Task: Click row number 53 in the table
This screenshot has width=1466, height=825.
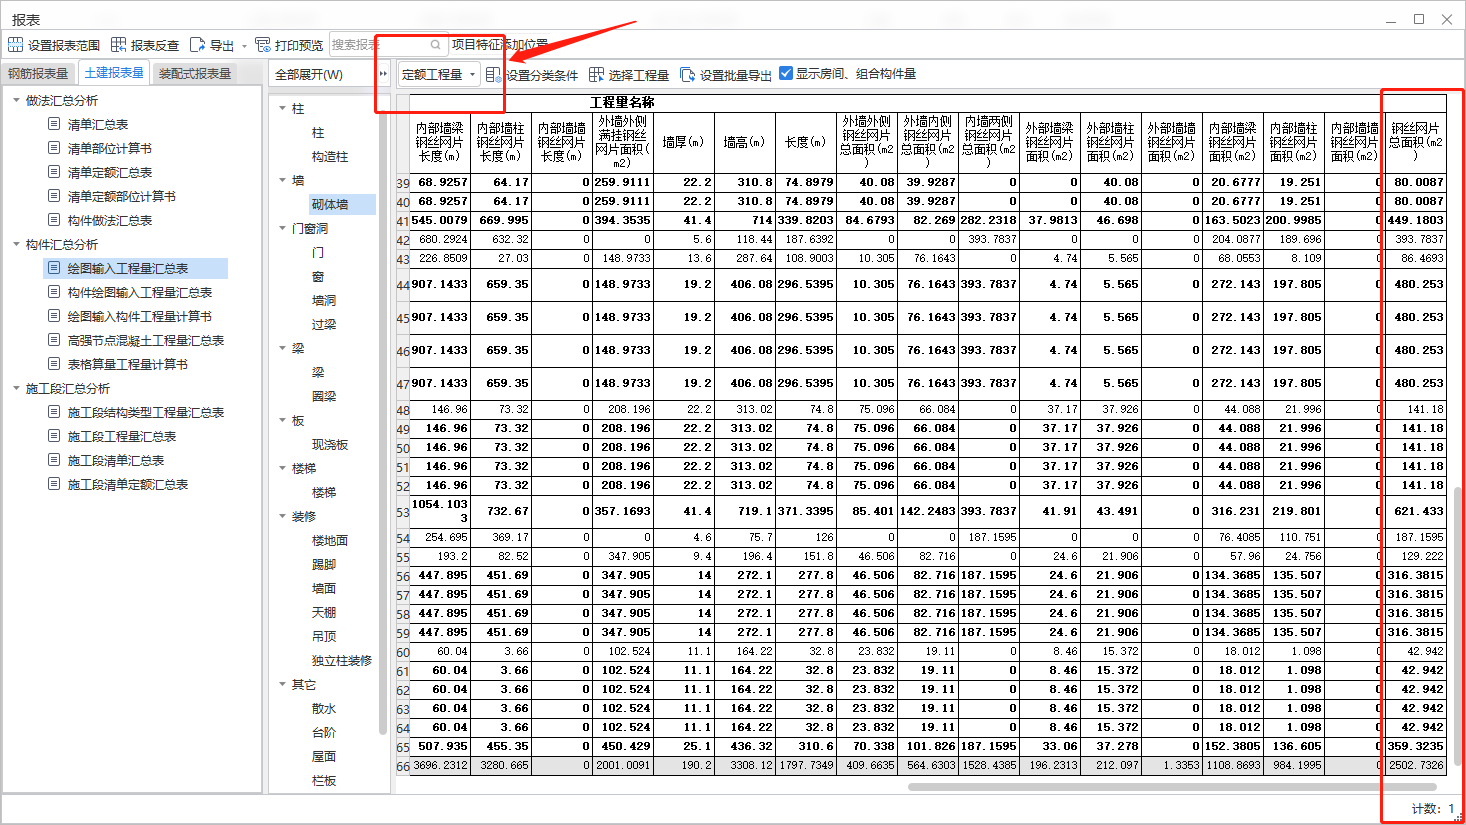Action: point(403,511)
